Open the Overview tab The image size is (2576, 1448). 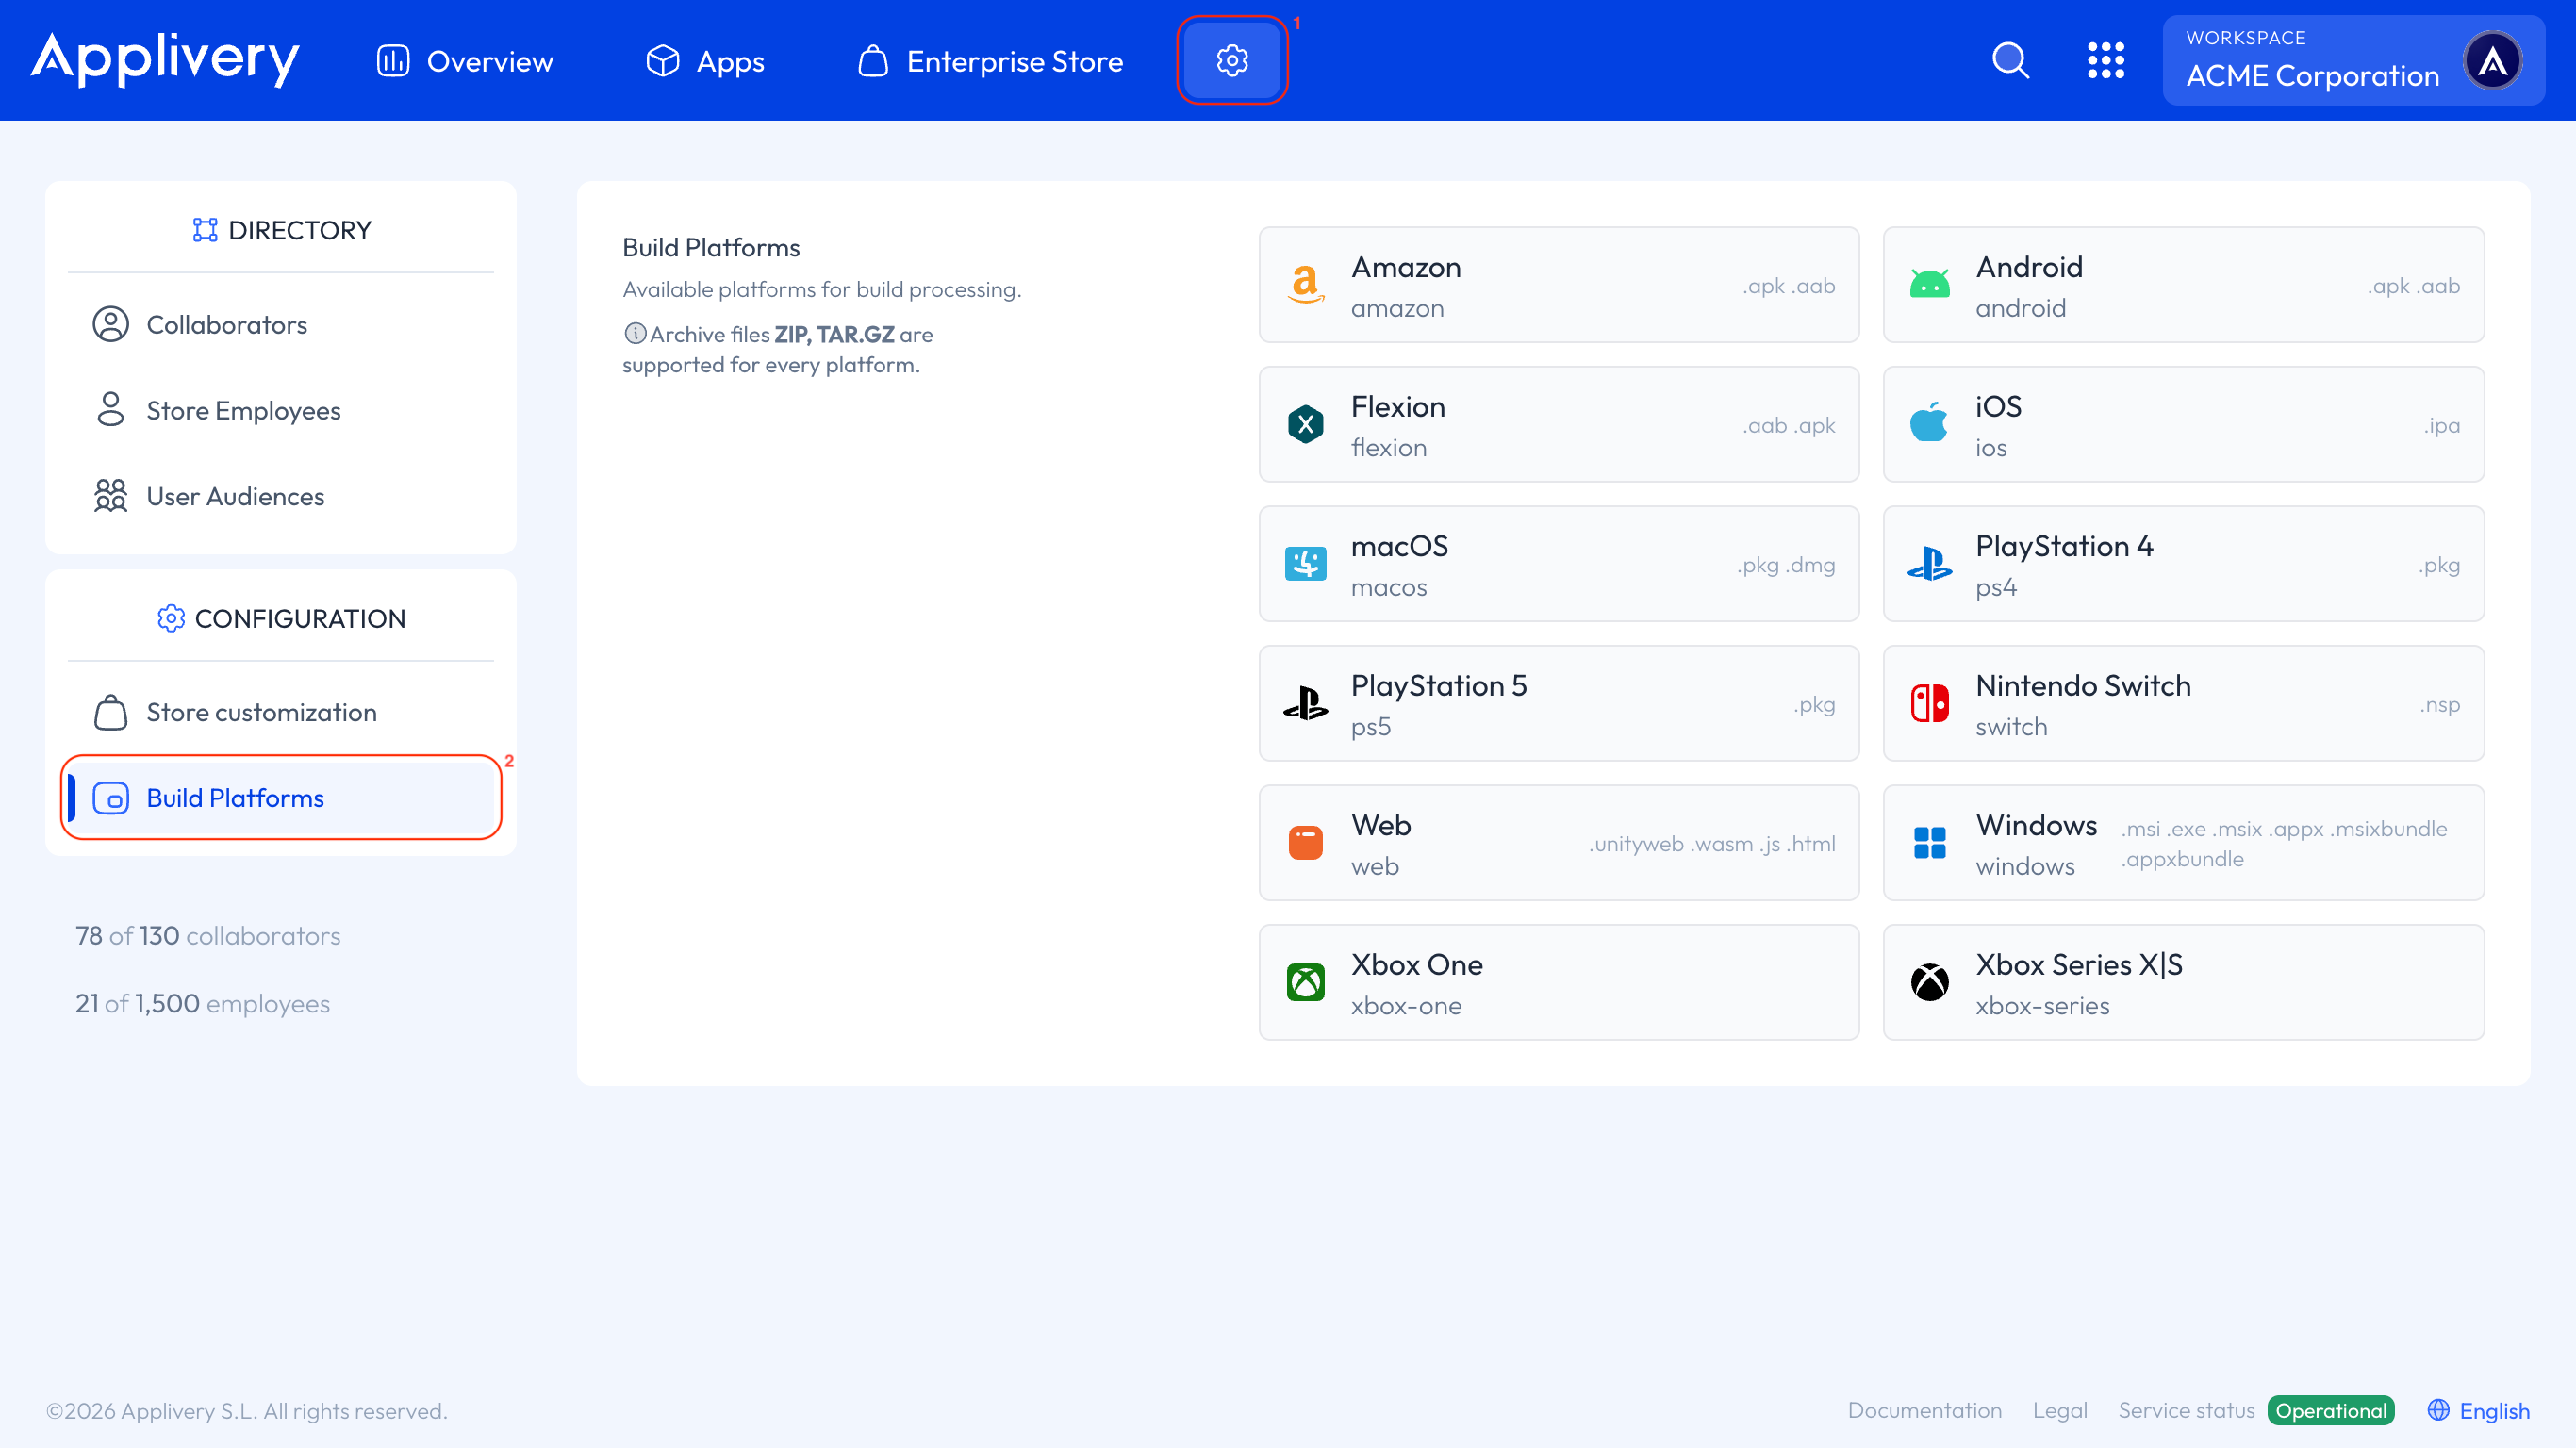pyautogui.click(x=465, y=61)
